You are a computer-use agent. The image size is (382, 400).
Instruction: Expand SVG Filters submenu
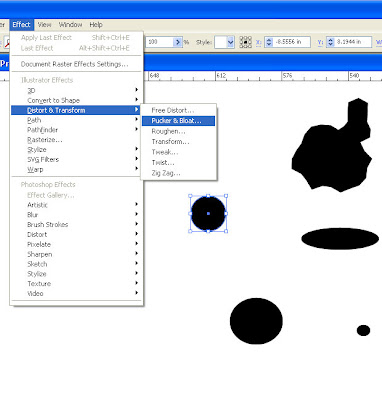coord(76,159)
